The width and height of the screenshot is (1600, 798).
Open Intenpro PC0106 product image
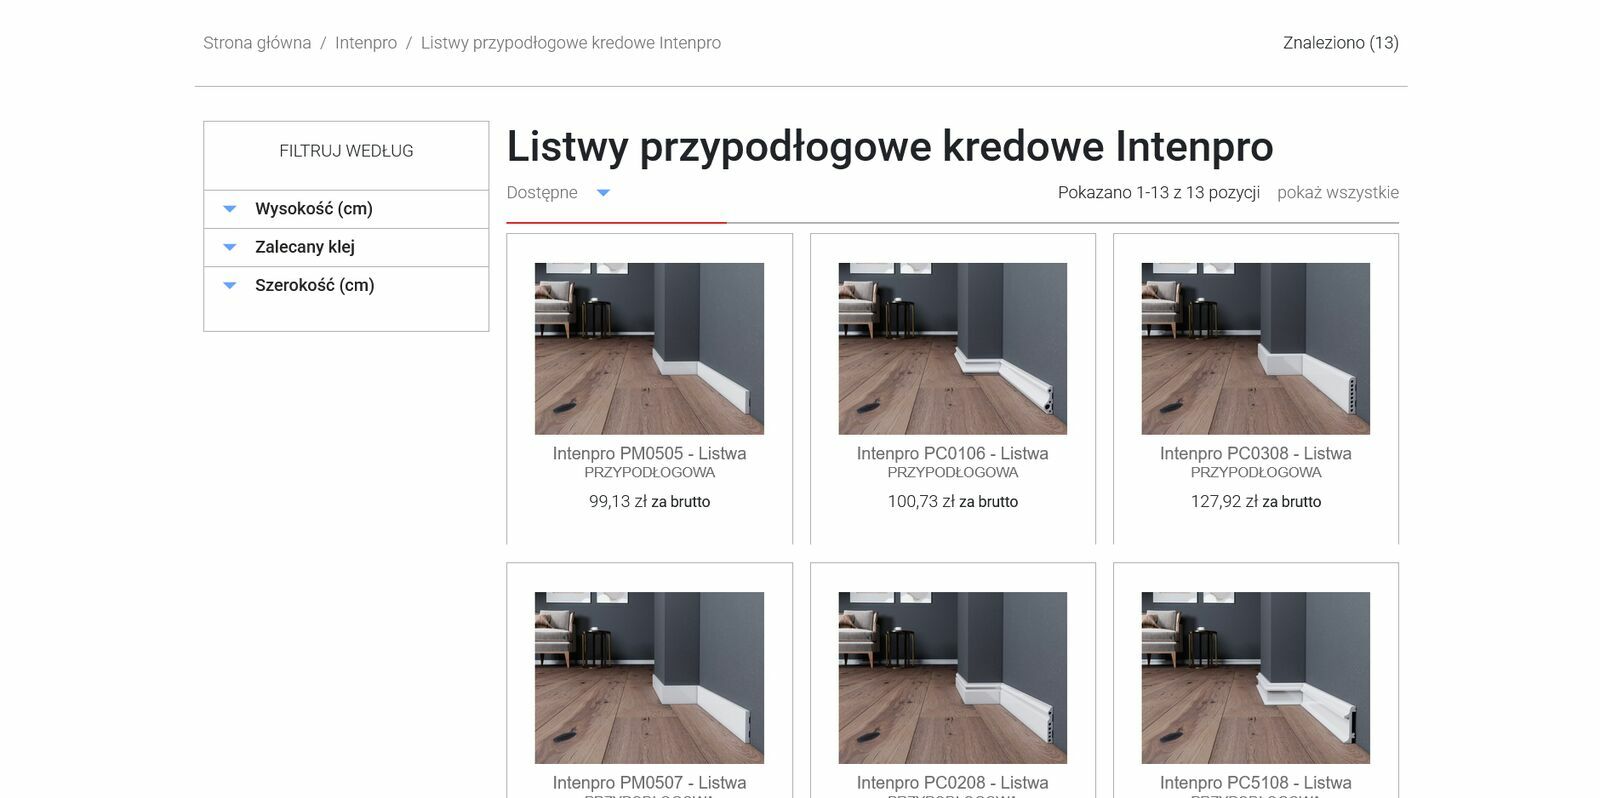pos(953,349)
